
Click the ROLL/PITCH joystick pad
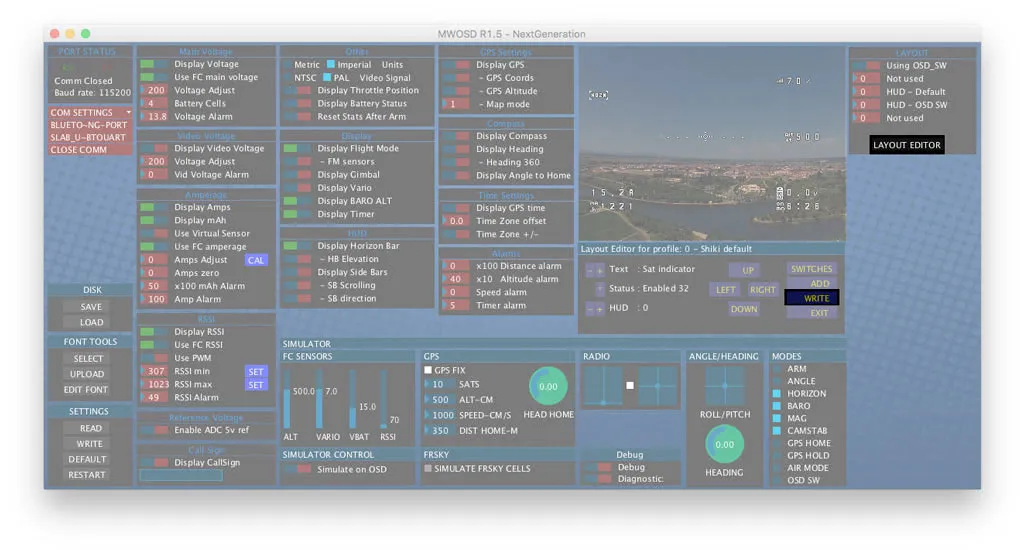(724, 386)
